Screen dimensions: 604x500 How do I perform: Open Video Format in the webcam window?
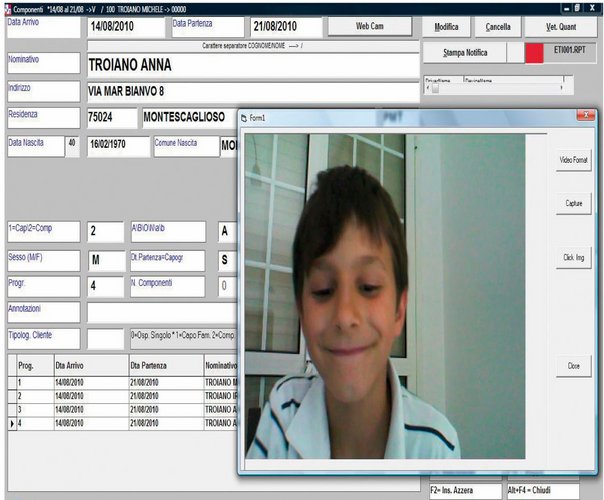[x=573, y=160]
